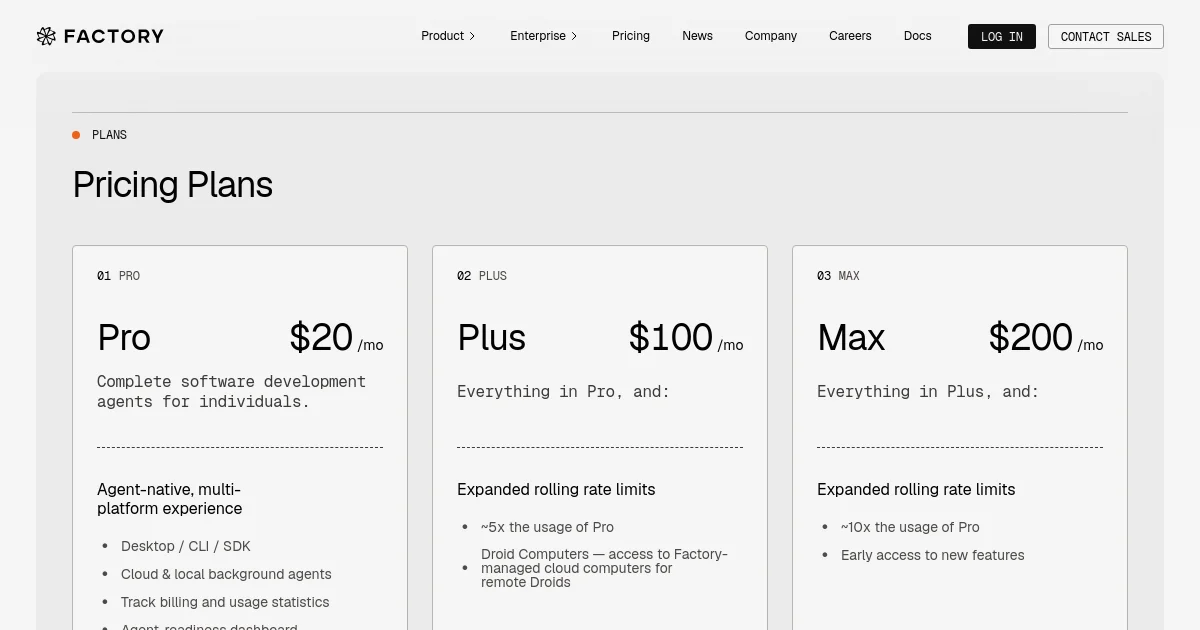1200x630 pixels.
Task: Click Max card 'Expanded rolling rate limits'
Action: (x=916, y=489)
